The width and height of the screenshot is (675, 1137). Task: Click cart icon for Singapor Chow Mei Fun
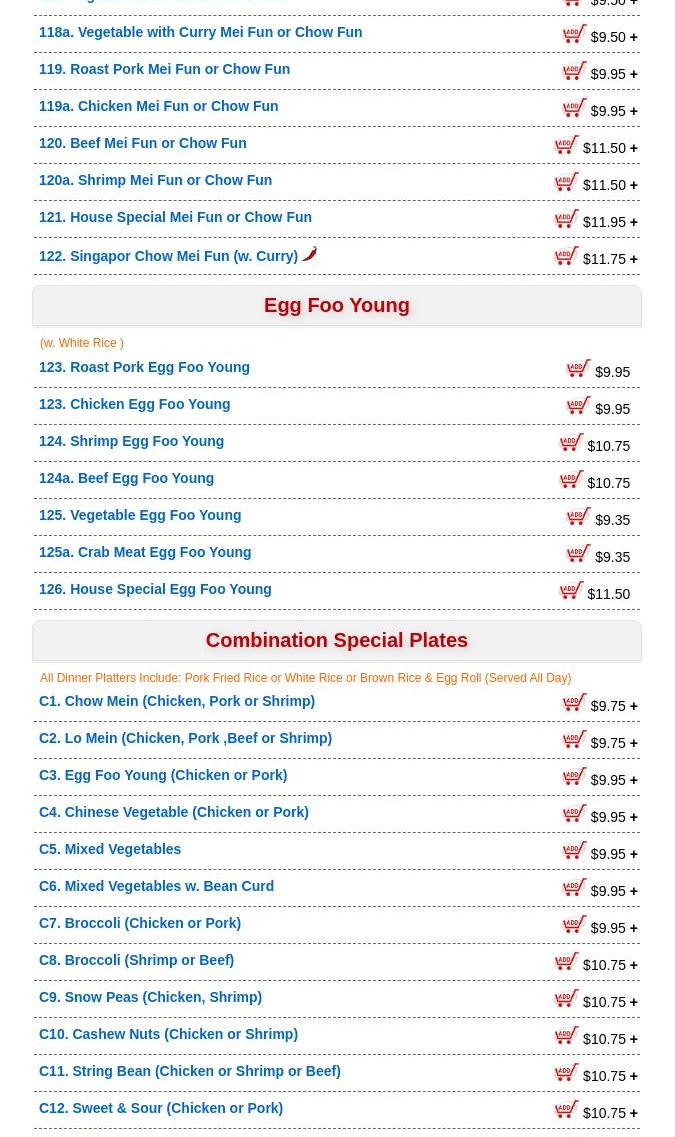(x=567, y=256)
